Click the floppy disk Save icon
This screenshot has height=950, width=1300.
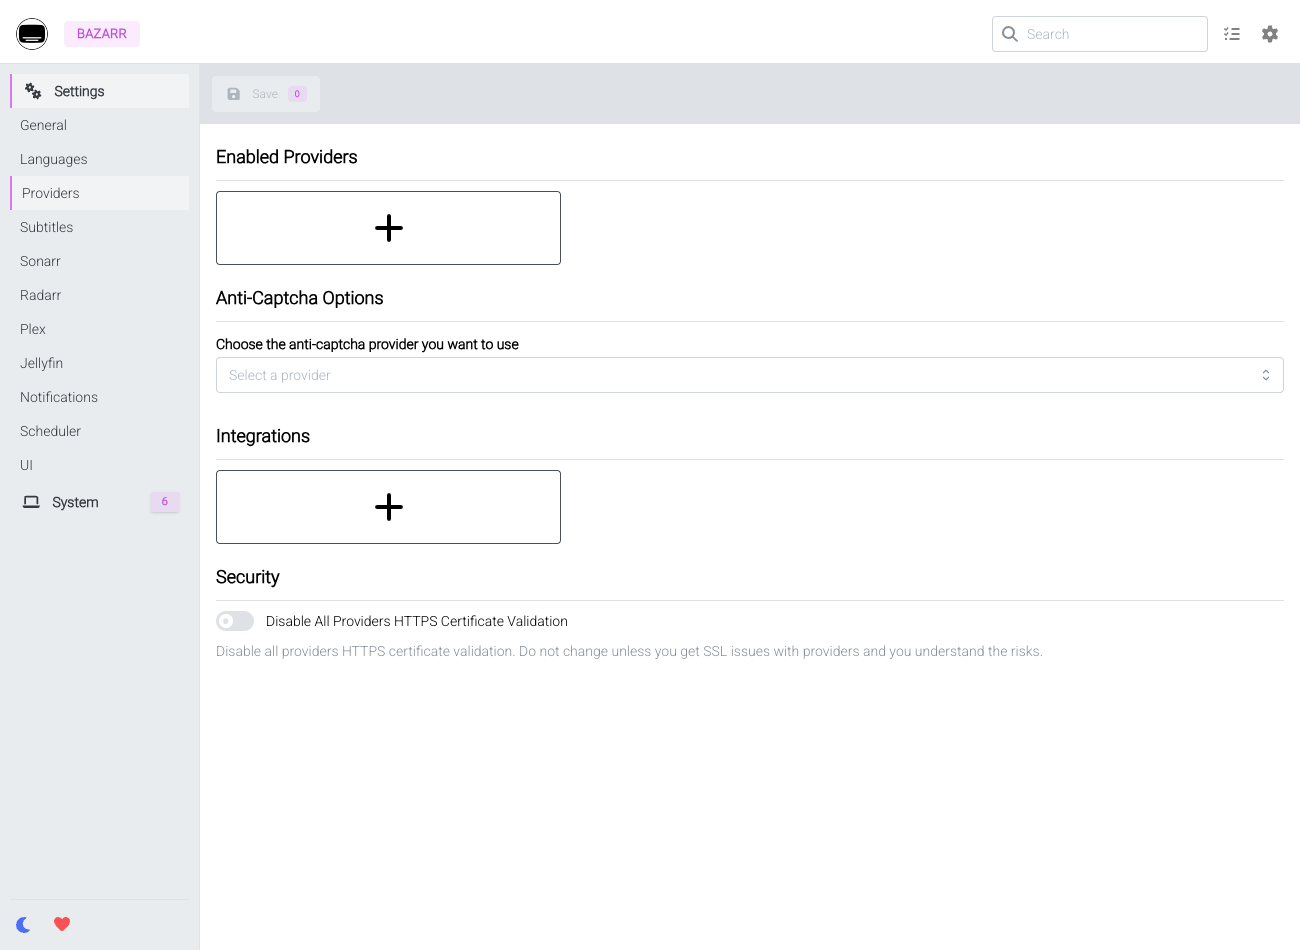[234, 94]
